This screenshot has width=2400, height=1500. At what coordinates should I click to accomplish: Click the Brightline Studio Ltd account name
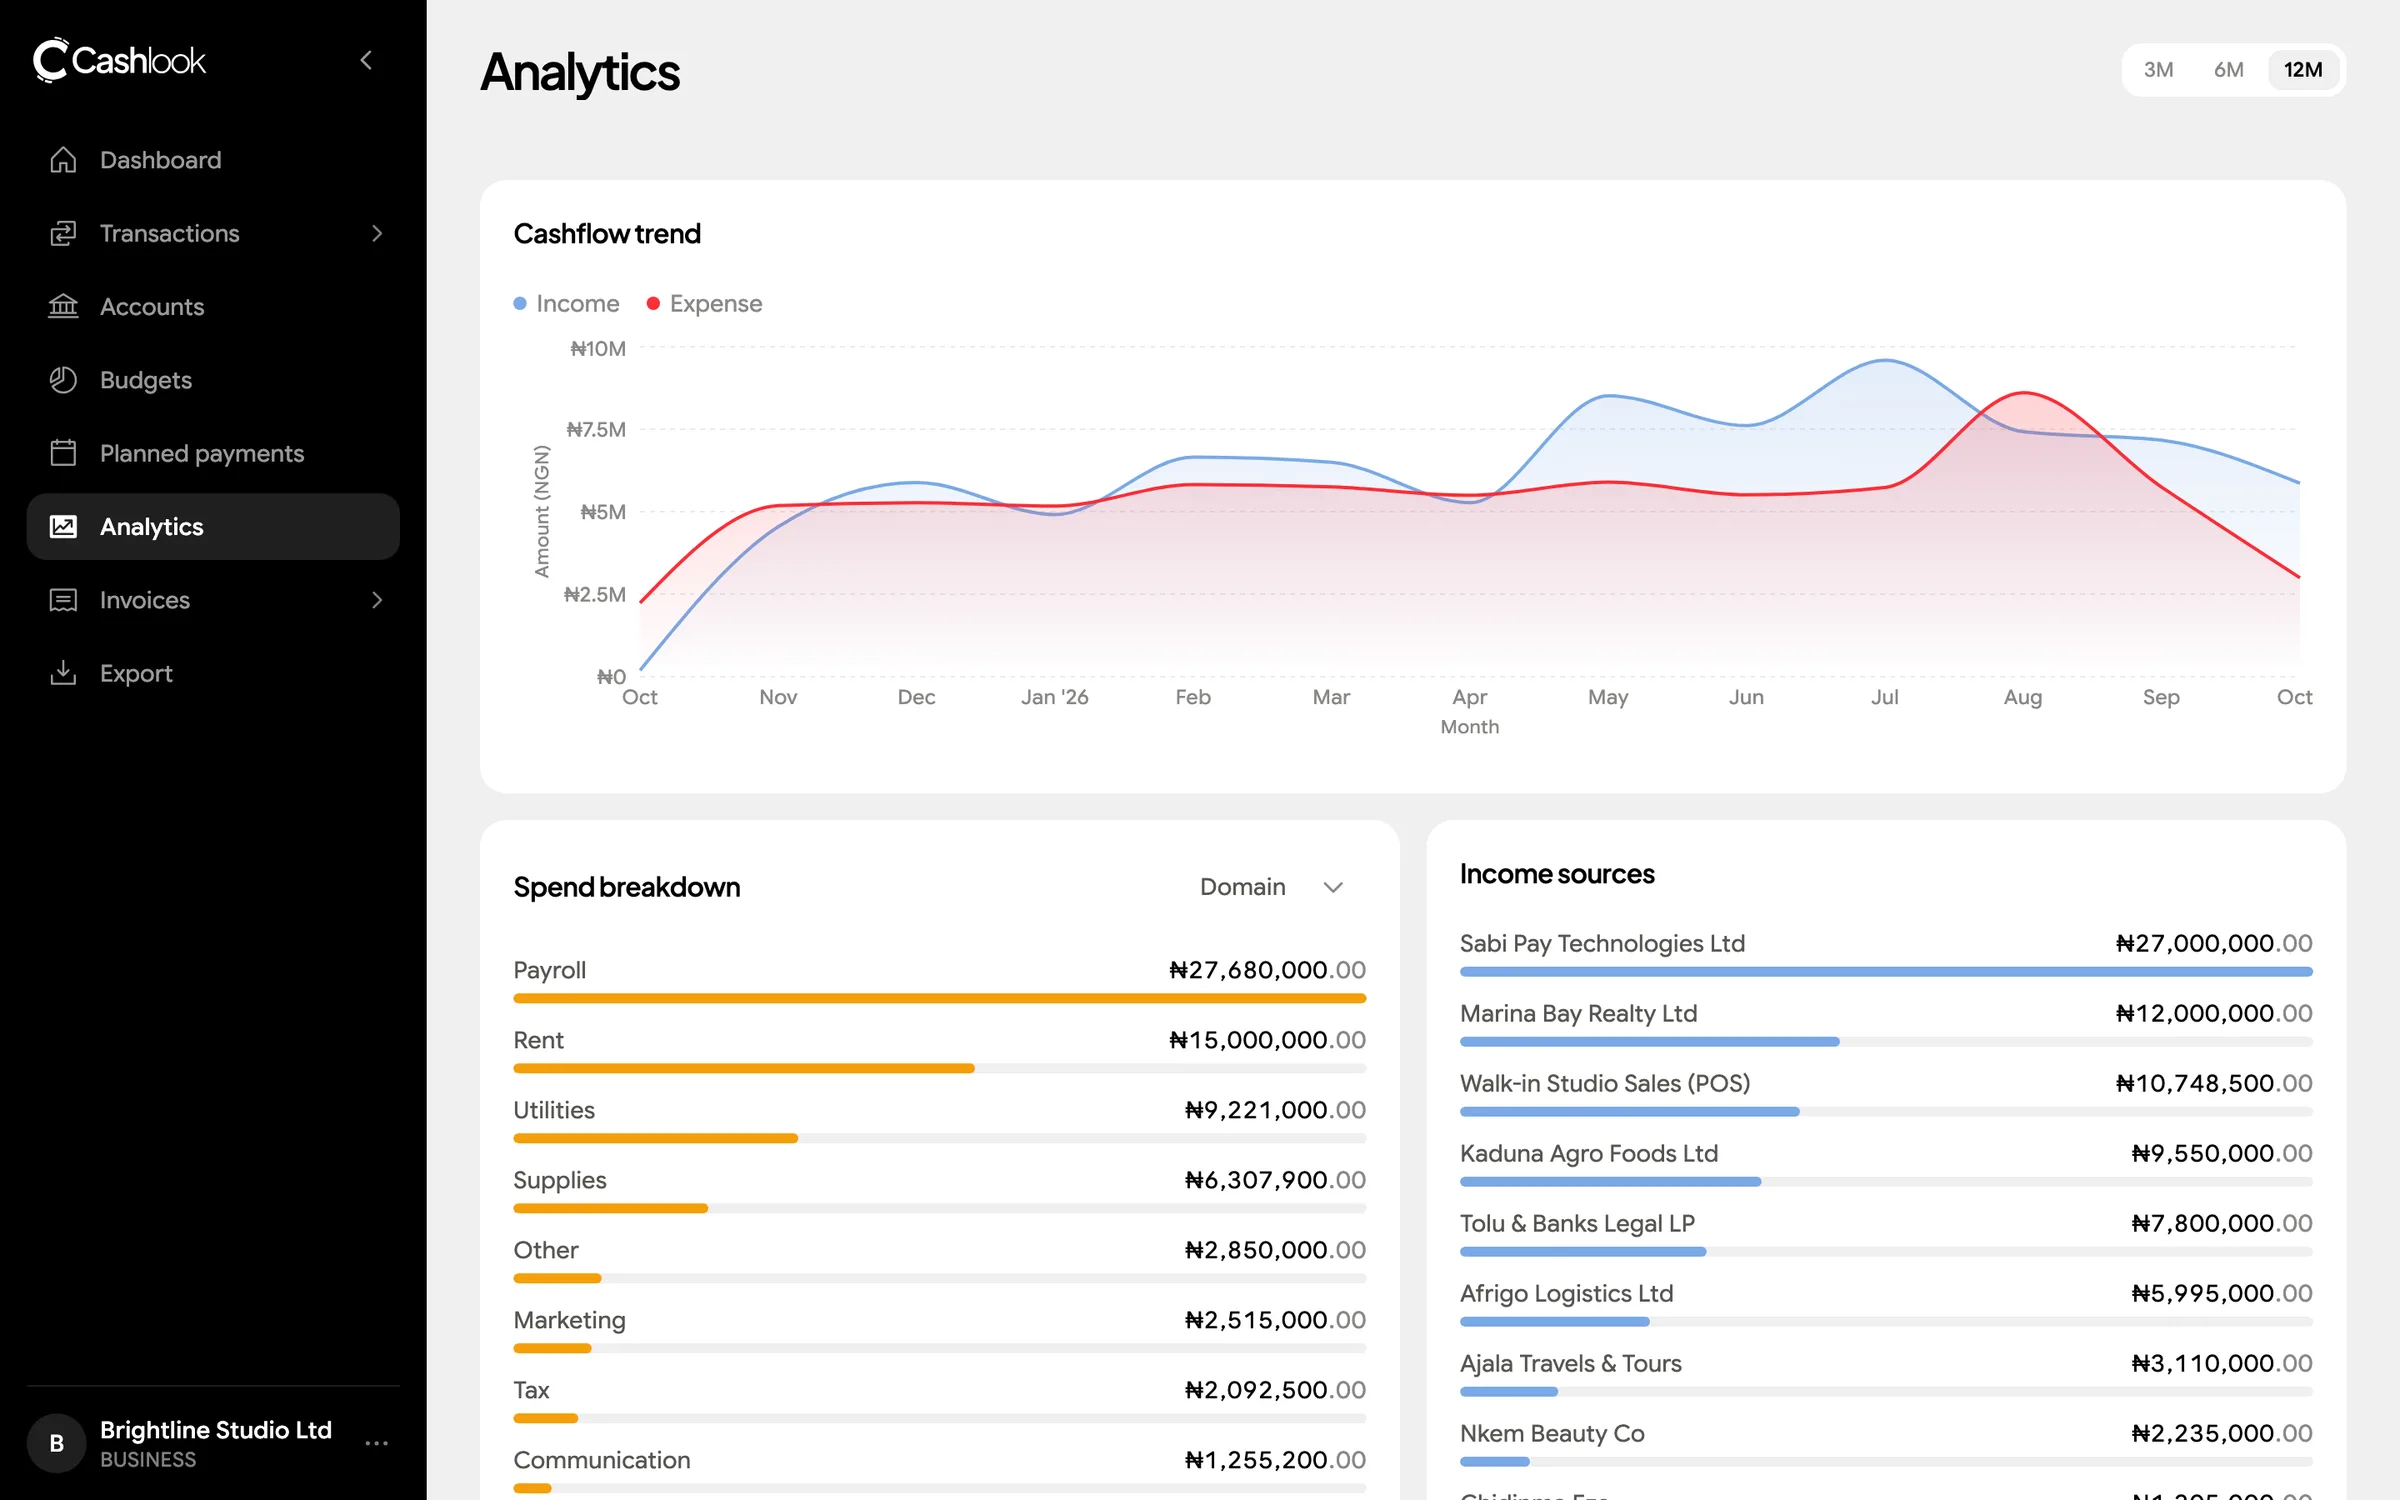point(216,1430)
